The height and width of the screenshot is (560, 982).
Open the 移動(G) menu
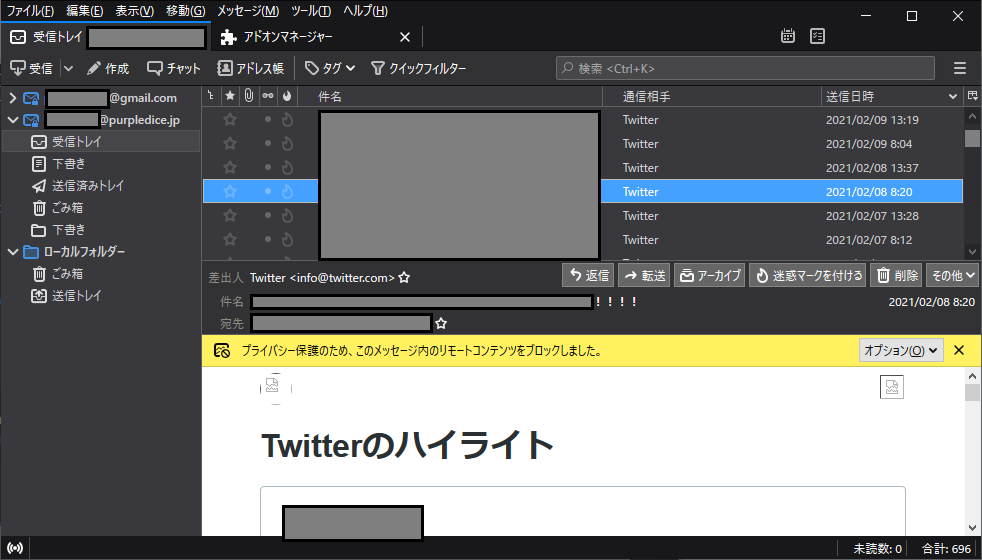pos(185,11)
